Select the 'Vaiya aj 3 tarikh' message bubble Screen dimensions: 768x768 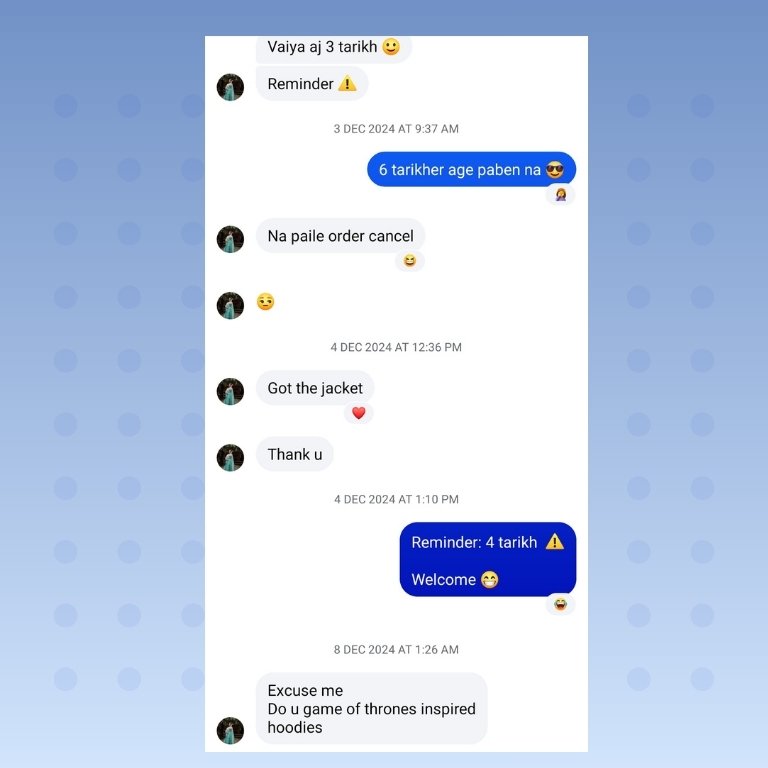click(334, 49)
